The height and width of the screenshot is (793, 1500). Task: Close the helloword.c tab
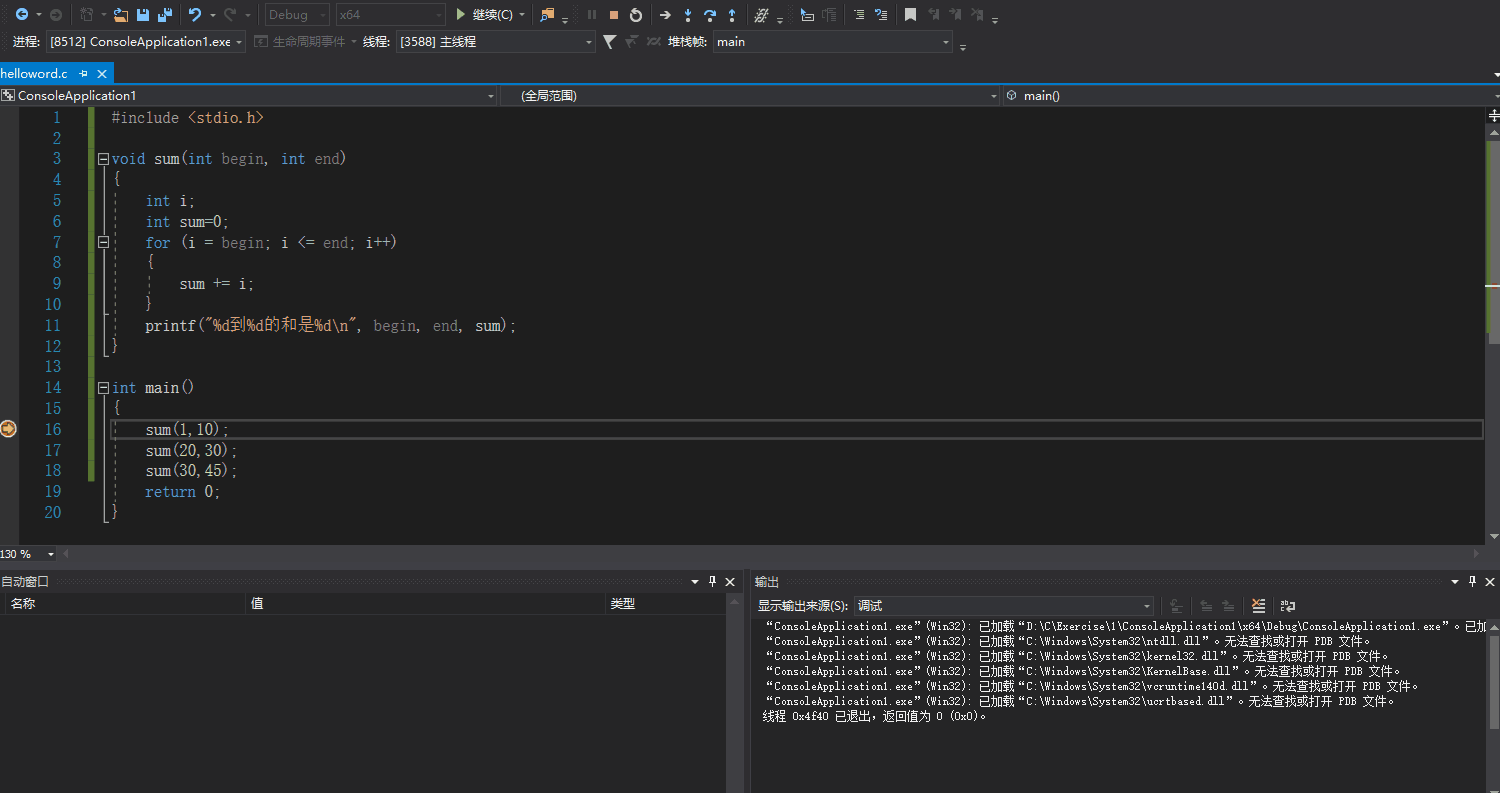click(x=102, y=74)
